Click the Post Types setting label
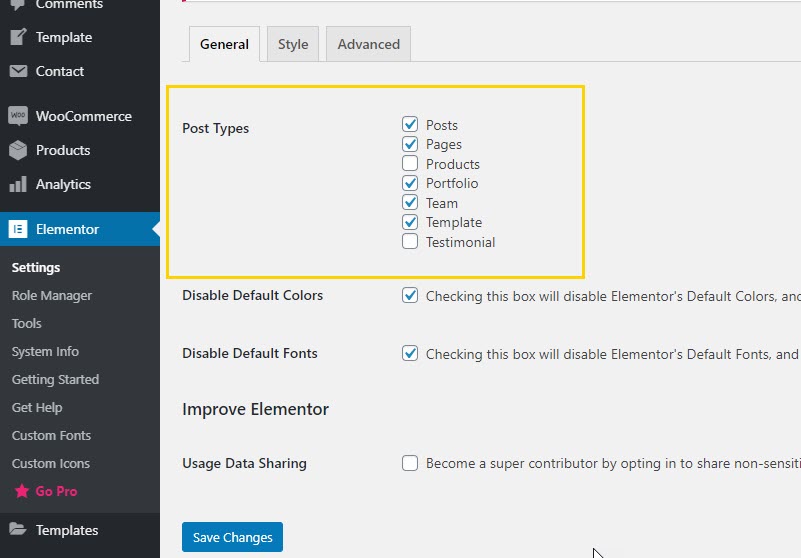The height and width of the screenshot is (558, 801). point(216,128)
